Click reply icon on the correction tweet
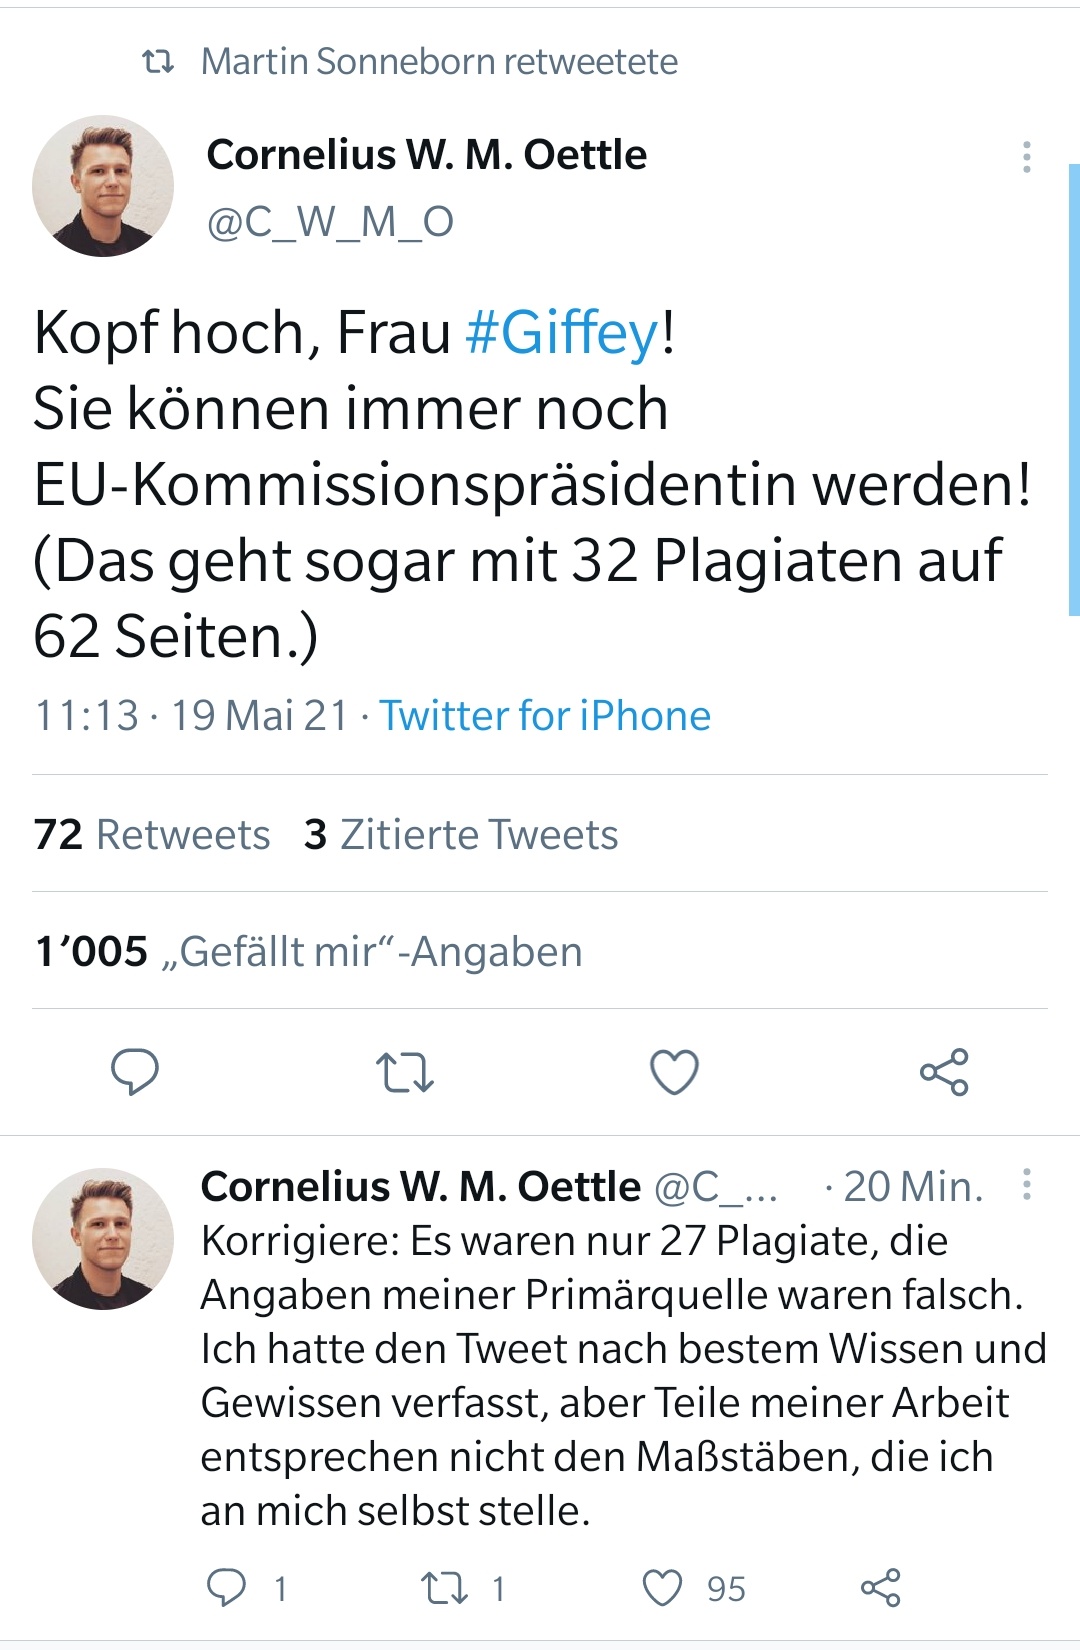The height and width of the screenshot is (1650, 1080). [x=226, y=1587]
